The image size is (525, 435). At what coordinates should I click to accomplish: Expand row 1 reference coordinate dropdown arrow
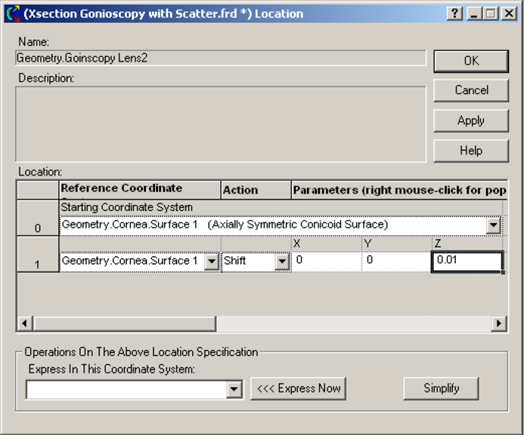[x=212, y=261]
